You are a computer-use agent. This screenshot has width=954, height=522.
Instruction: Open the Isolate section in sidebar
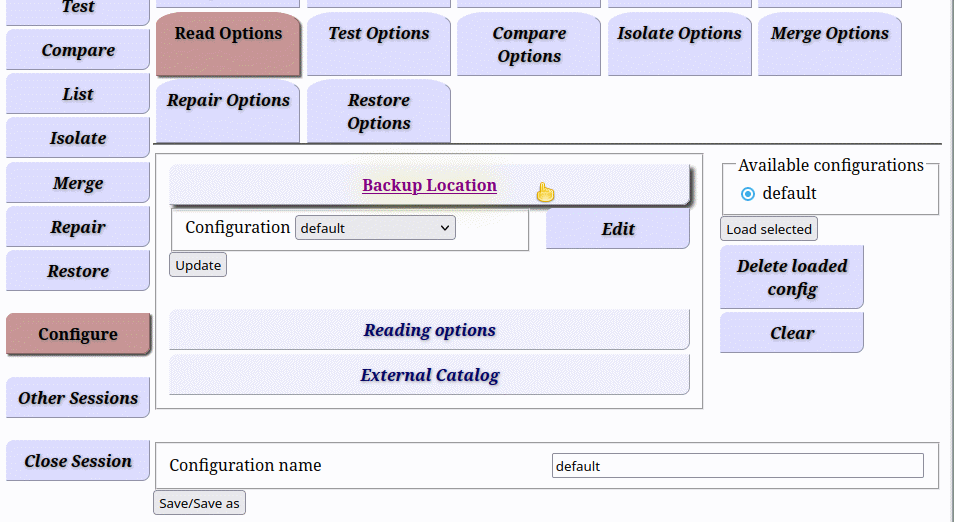(78, 138)
